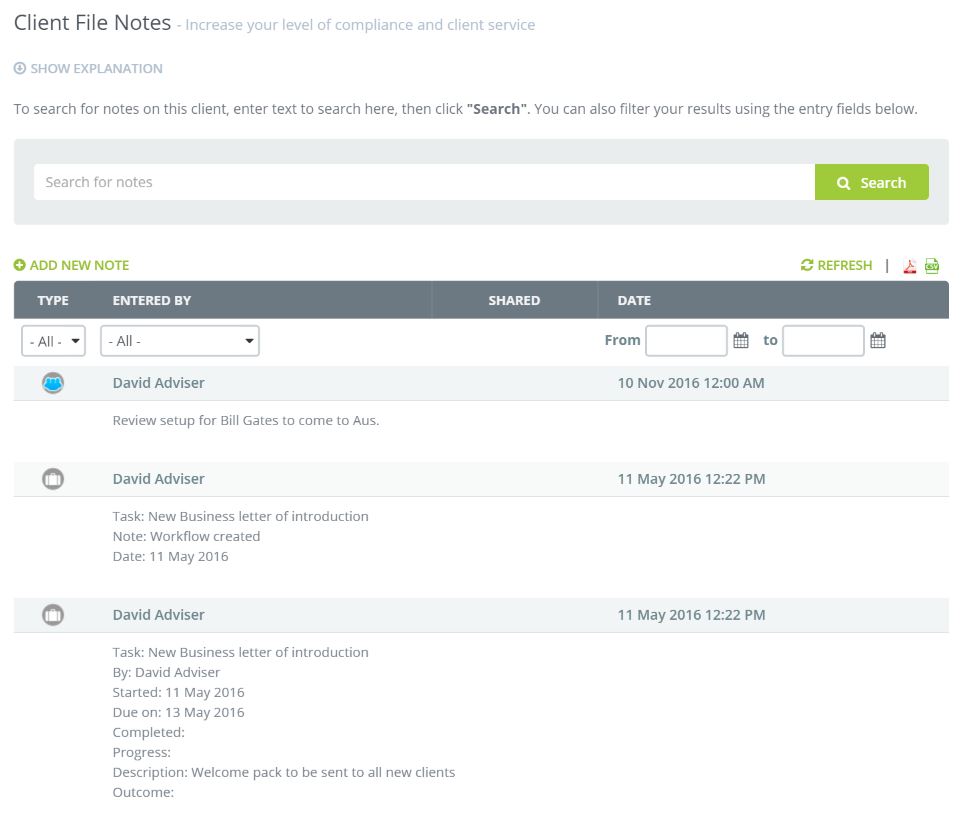Open the to date calendar picker

pos(878,341)
